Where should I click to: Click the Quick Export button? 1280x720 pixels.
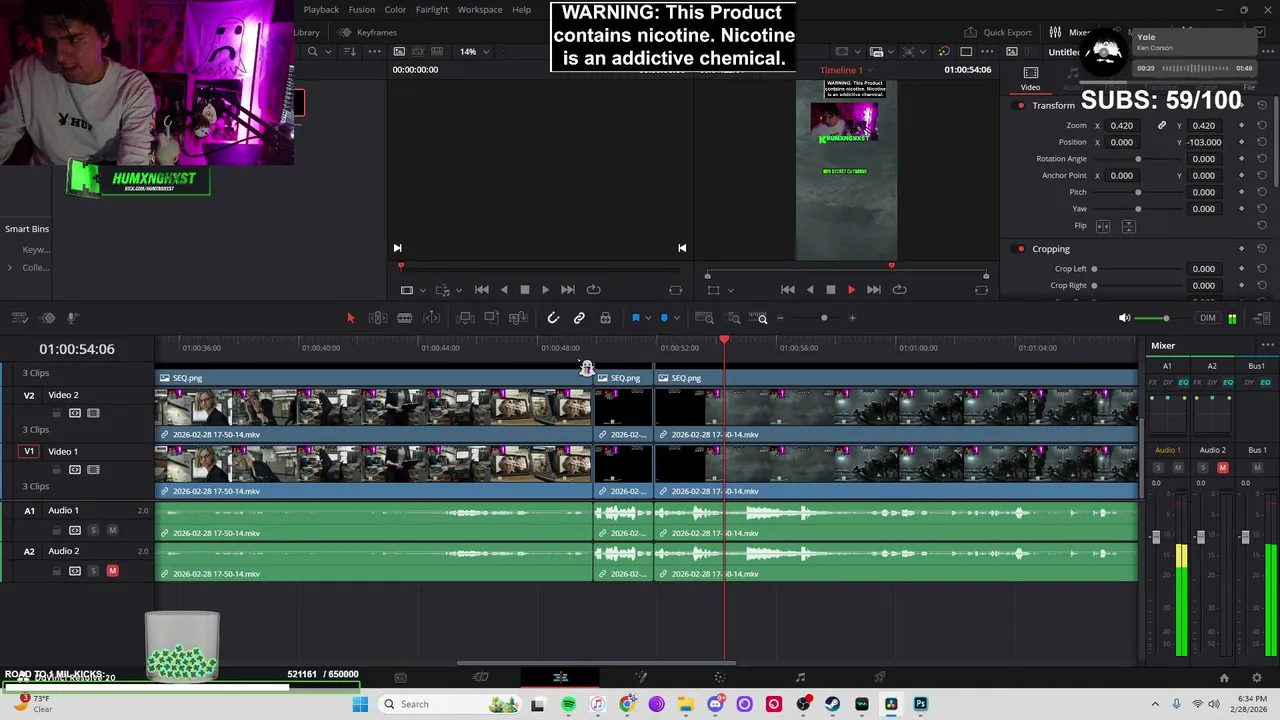pyautogui.click(x=997, y=32)
